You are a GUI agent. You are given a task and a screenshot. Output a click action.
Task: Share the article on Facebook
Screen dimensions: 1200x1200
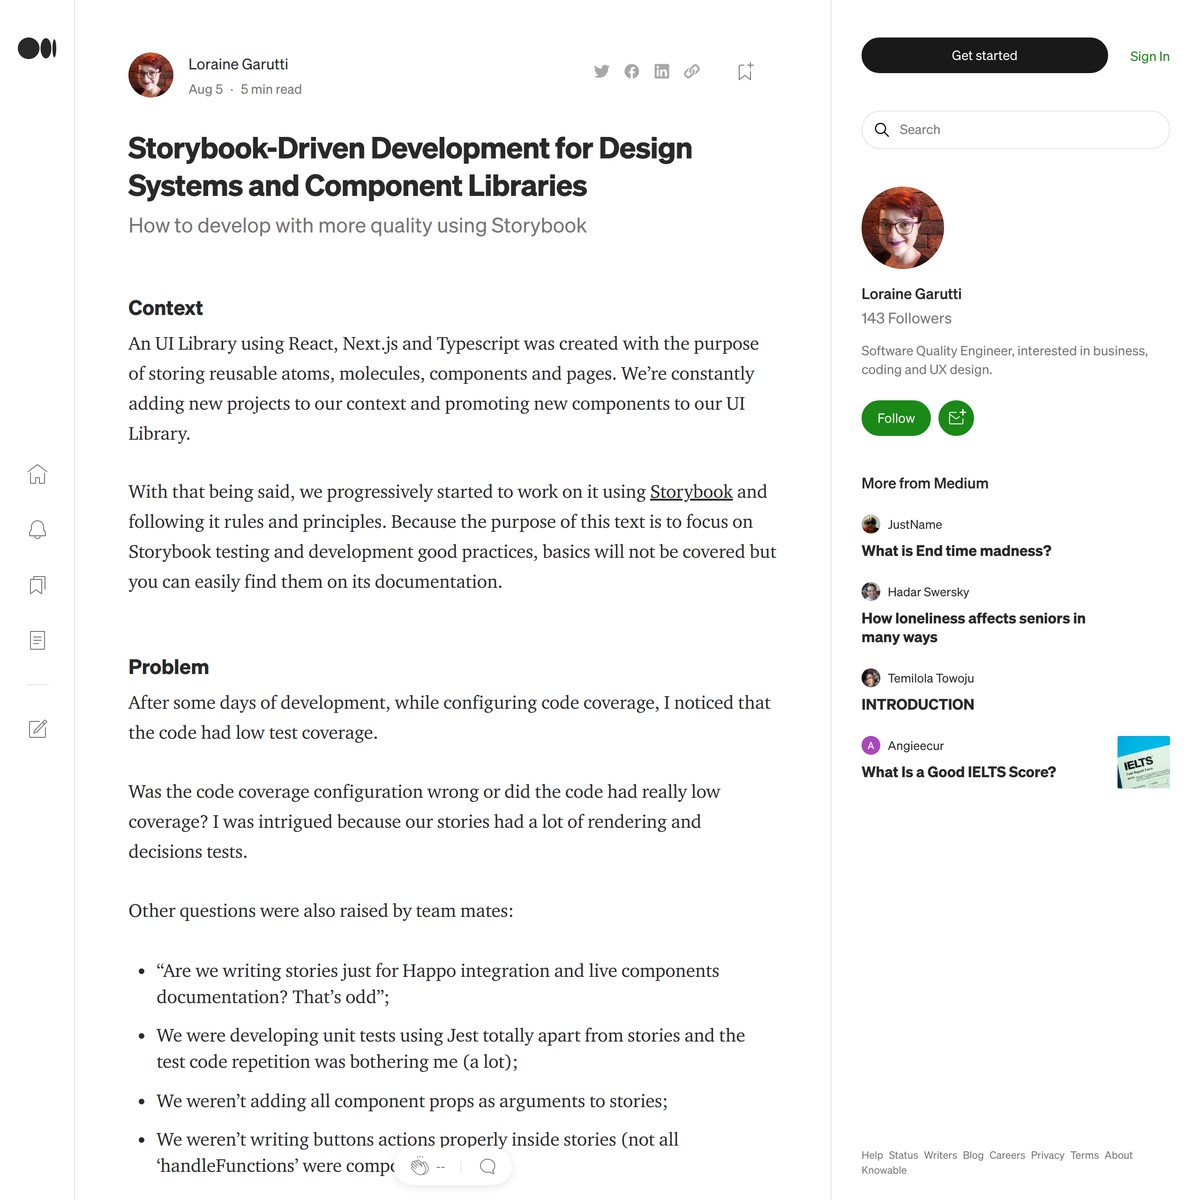click(x=631, y=71)
